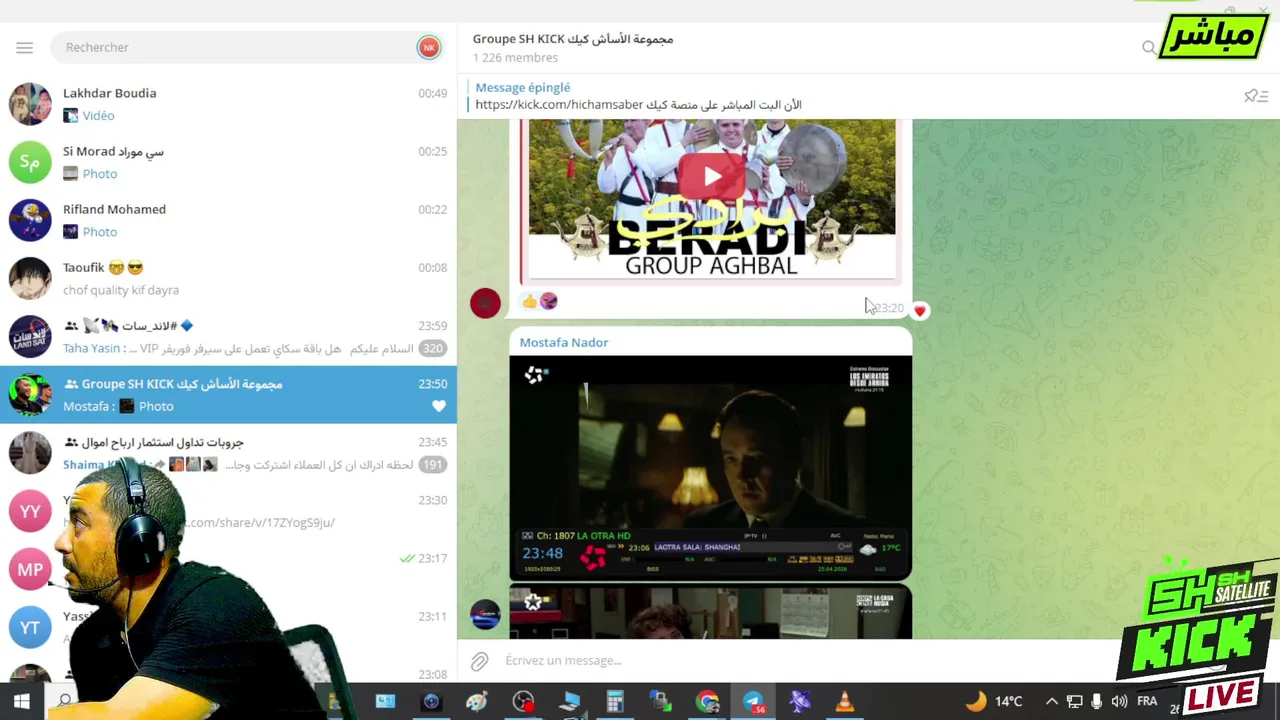Click the 14°C weather widget
Screen dimensions: 1280x720
click(x=994, y=701)
